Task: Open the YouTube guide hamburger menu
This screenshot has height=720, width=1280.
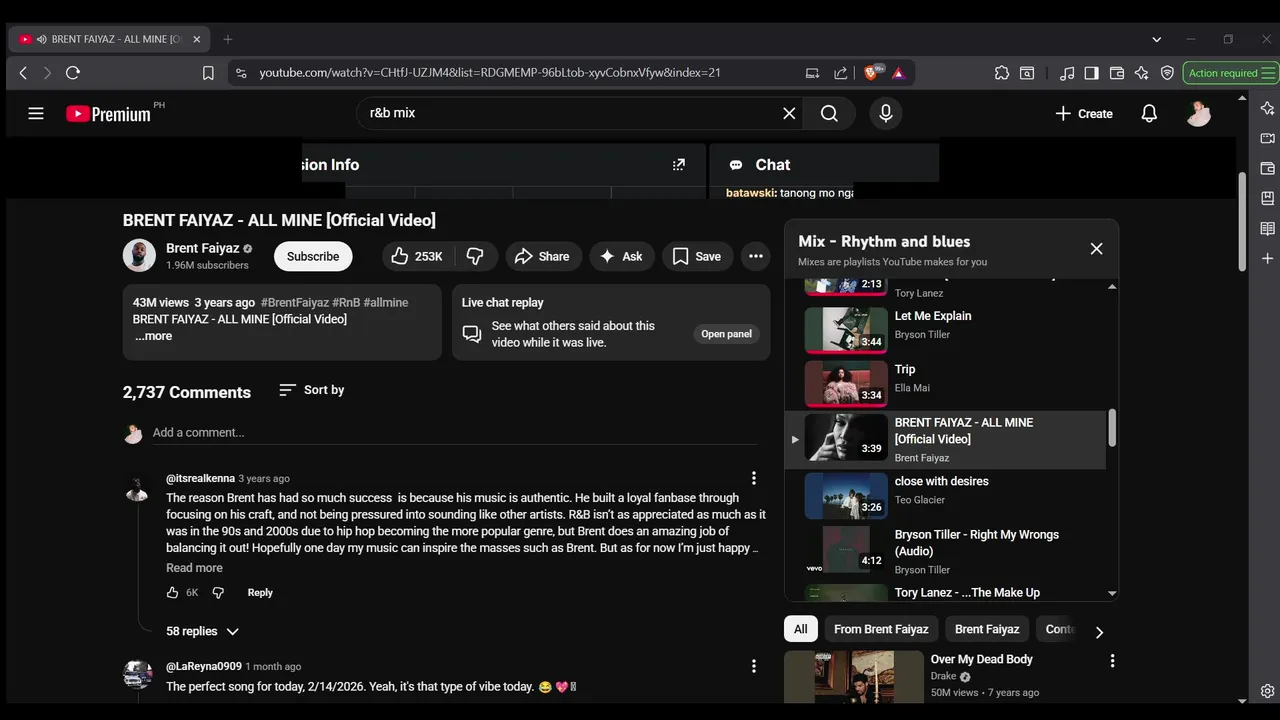Action: click(x=36, y=114)
